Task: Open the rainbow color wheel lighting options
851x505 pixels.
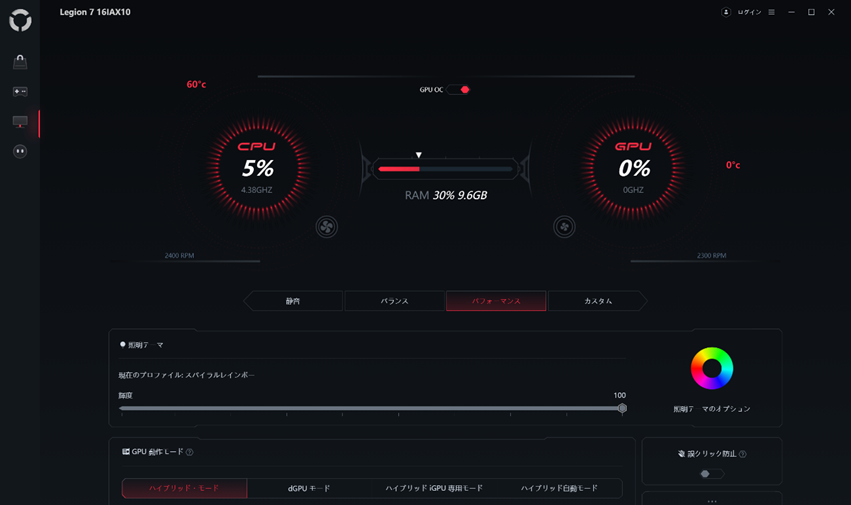Action: 712,368
